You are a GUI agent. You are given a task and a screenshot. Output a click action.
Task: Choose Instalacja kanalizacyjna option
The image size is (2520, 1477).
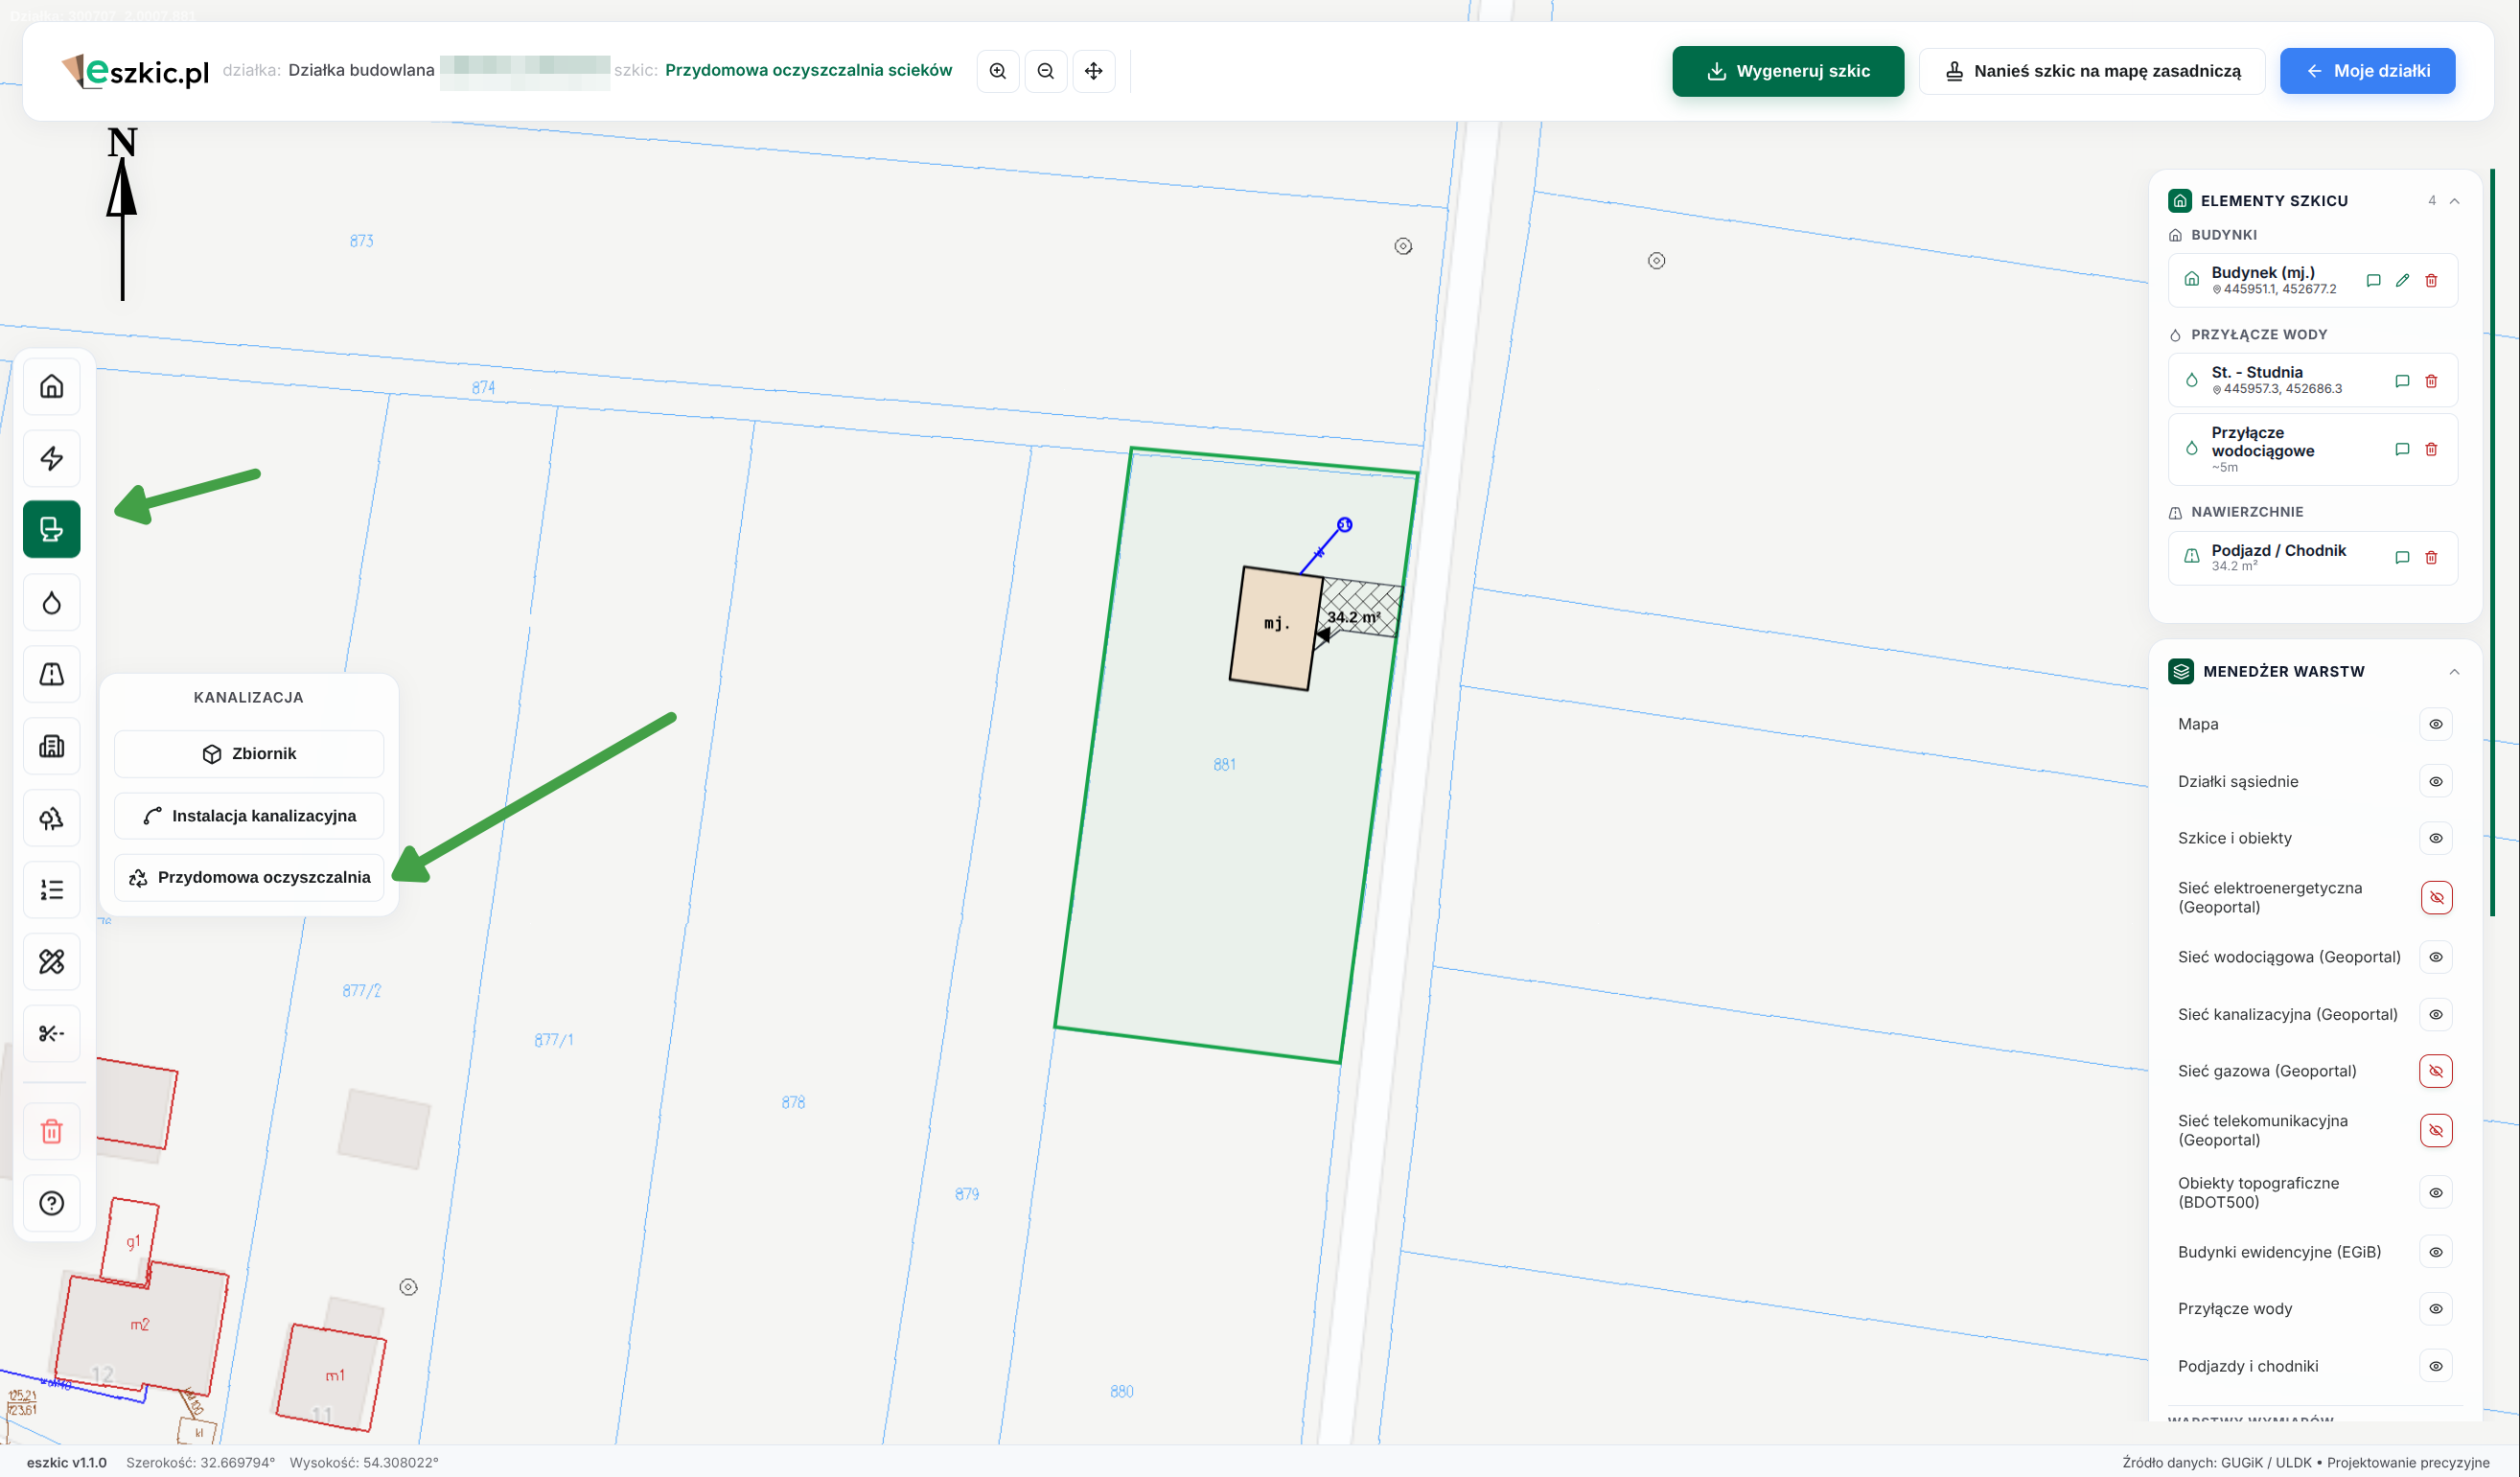coord(249,816)
